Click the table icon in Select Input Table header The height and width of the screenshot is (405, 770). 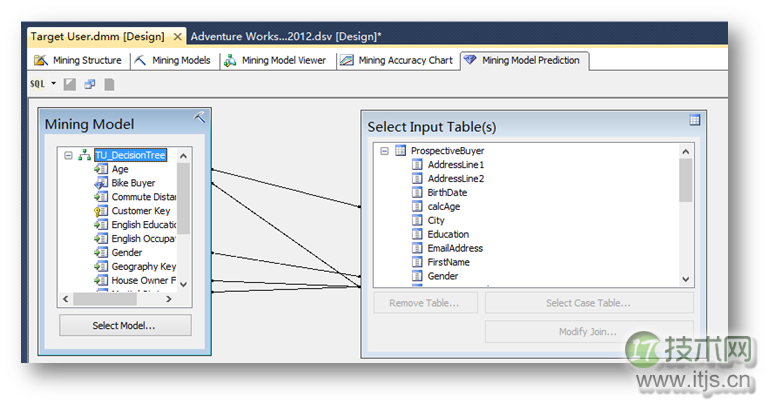(694, 120)
